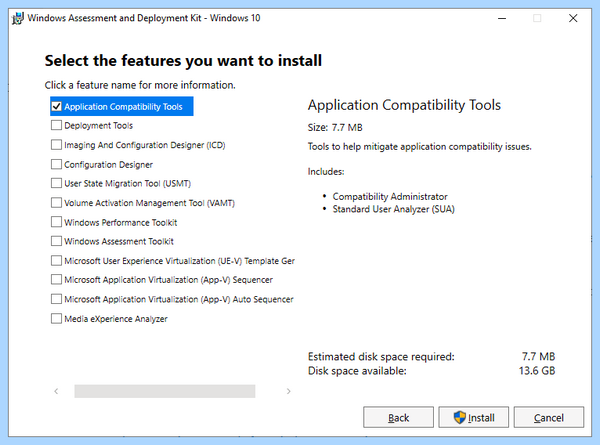600x445 pixels.
Task: Tick the Configuration Designer checkbox
Action: 56,164
